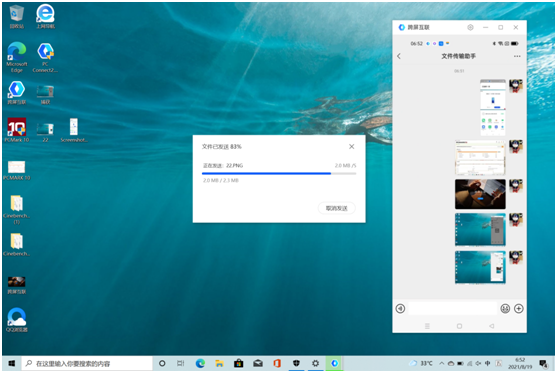Screen dimensions: 557x373
Task: Select the PCMark 10 application shortcut
Action: [x=16, y=130]
